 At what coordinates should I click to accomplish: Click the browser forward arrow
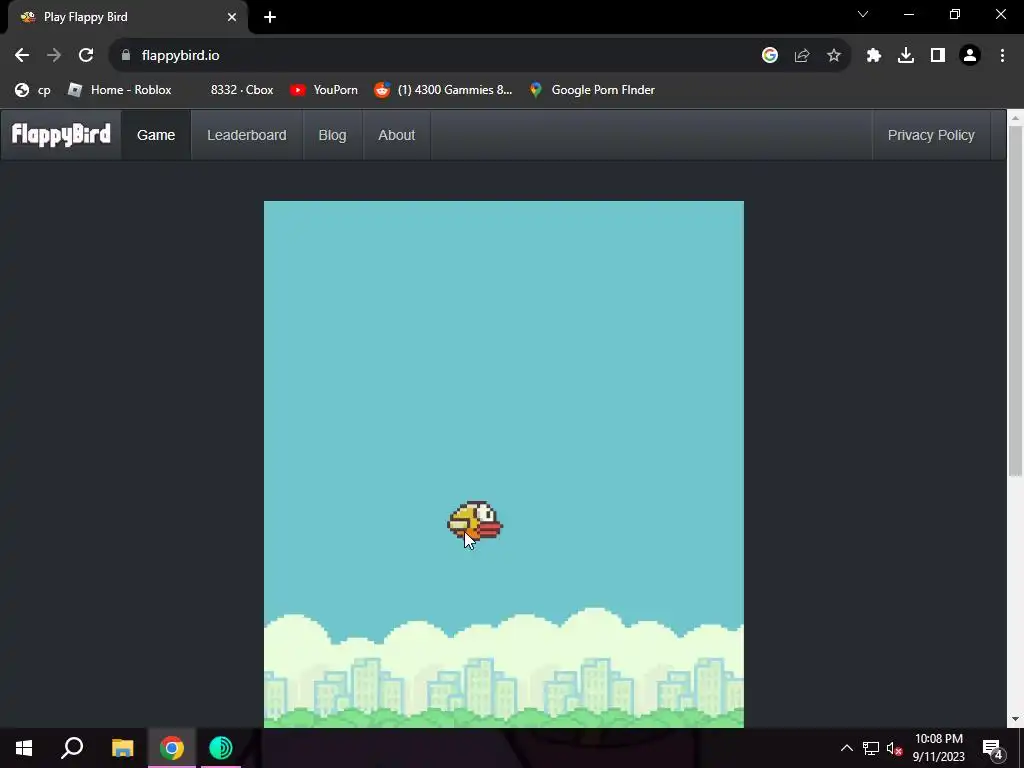pos(54,56)
